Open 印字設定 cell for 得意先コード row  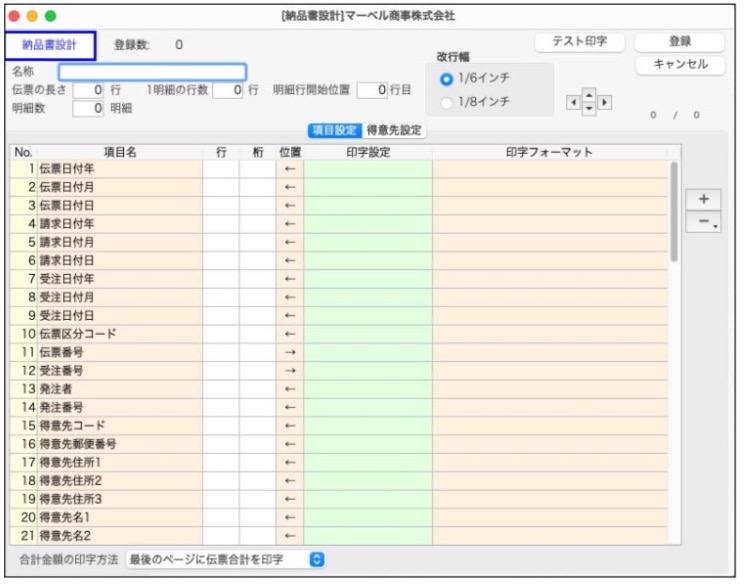[x=367, y=425]
